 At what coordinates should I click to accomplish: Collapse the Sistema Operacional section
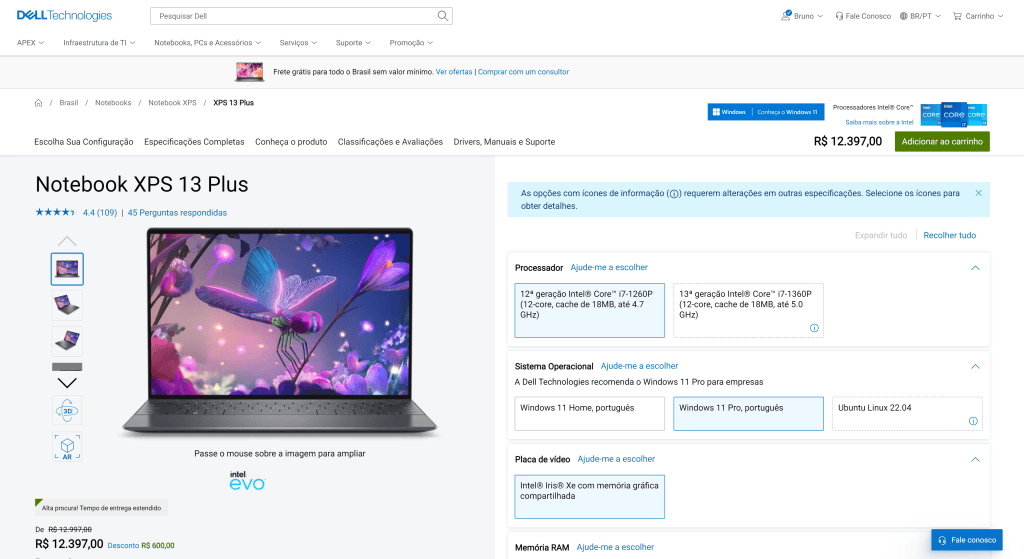[975, 366]
